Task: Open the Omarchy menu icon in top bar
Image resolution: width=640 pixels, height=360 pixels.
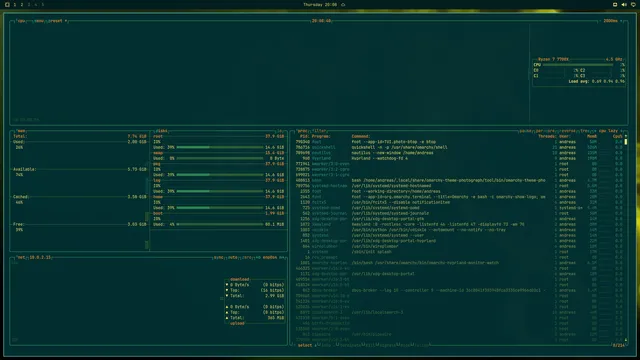Action: click(7, 4)
